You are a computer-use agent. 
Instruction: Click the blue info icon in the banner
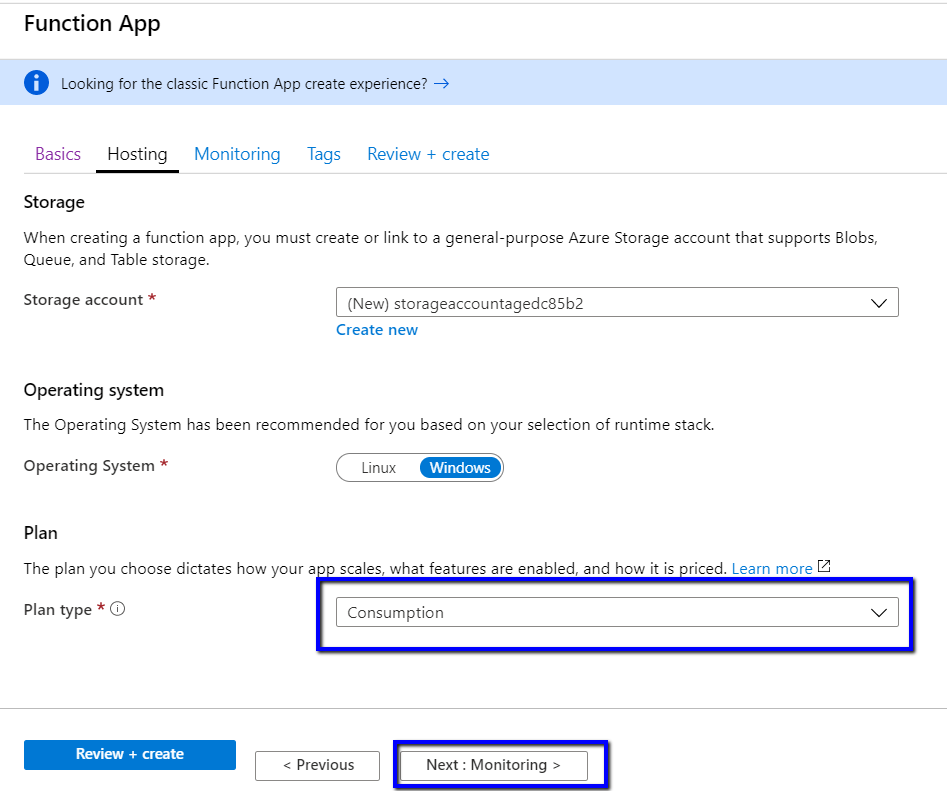tap(36, 83)
